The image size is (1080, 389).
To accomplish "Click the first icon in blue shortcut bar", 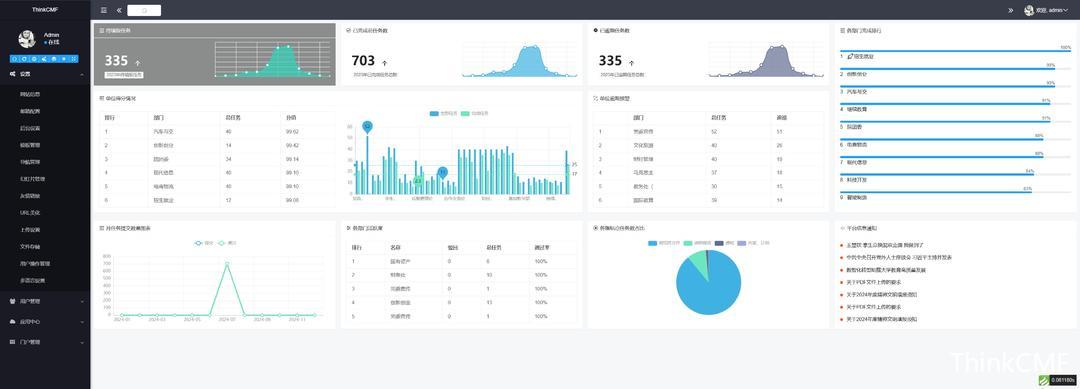I will coord(14,59).
